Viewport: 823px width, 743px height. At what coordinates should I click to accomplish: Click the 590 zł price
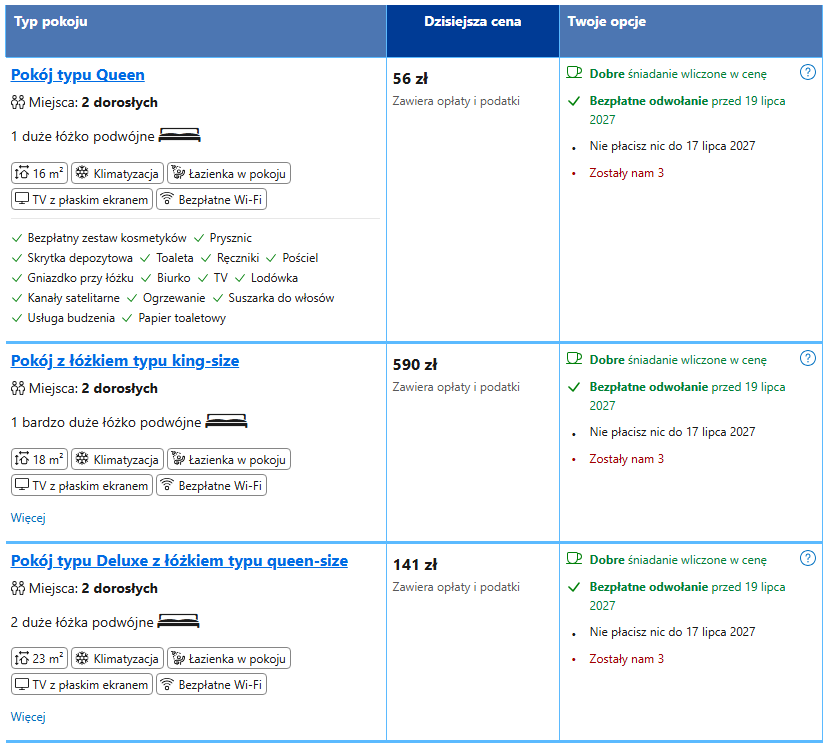coord(415,365)
